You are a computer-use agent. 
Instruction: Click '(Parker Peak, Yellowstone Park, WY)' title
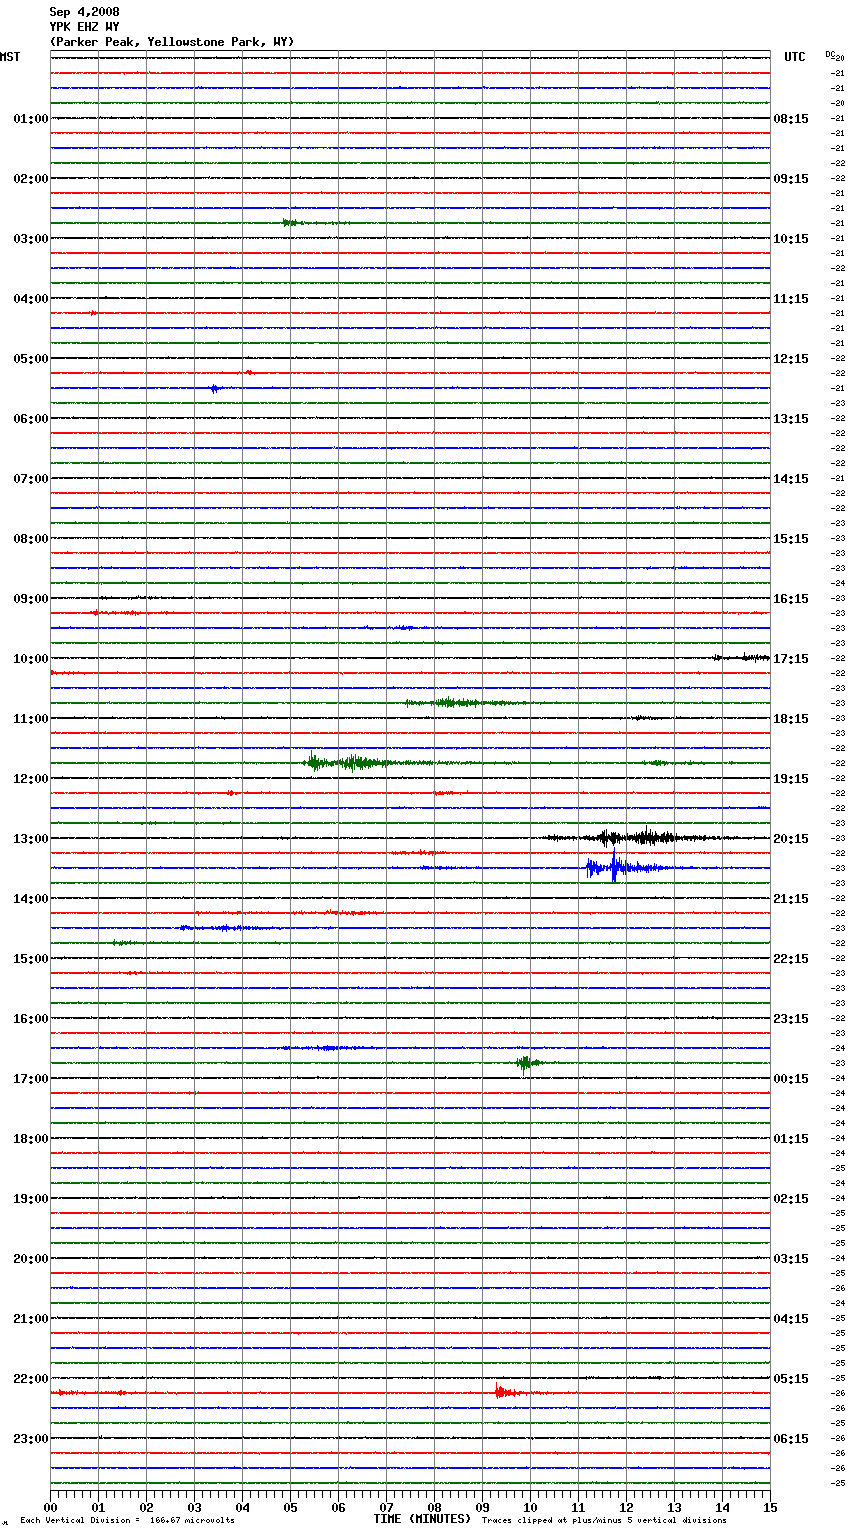point(171,42)
